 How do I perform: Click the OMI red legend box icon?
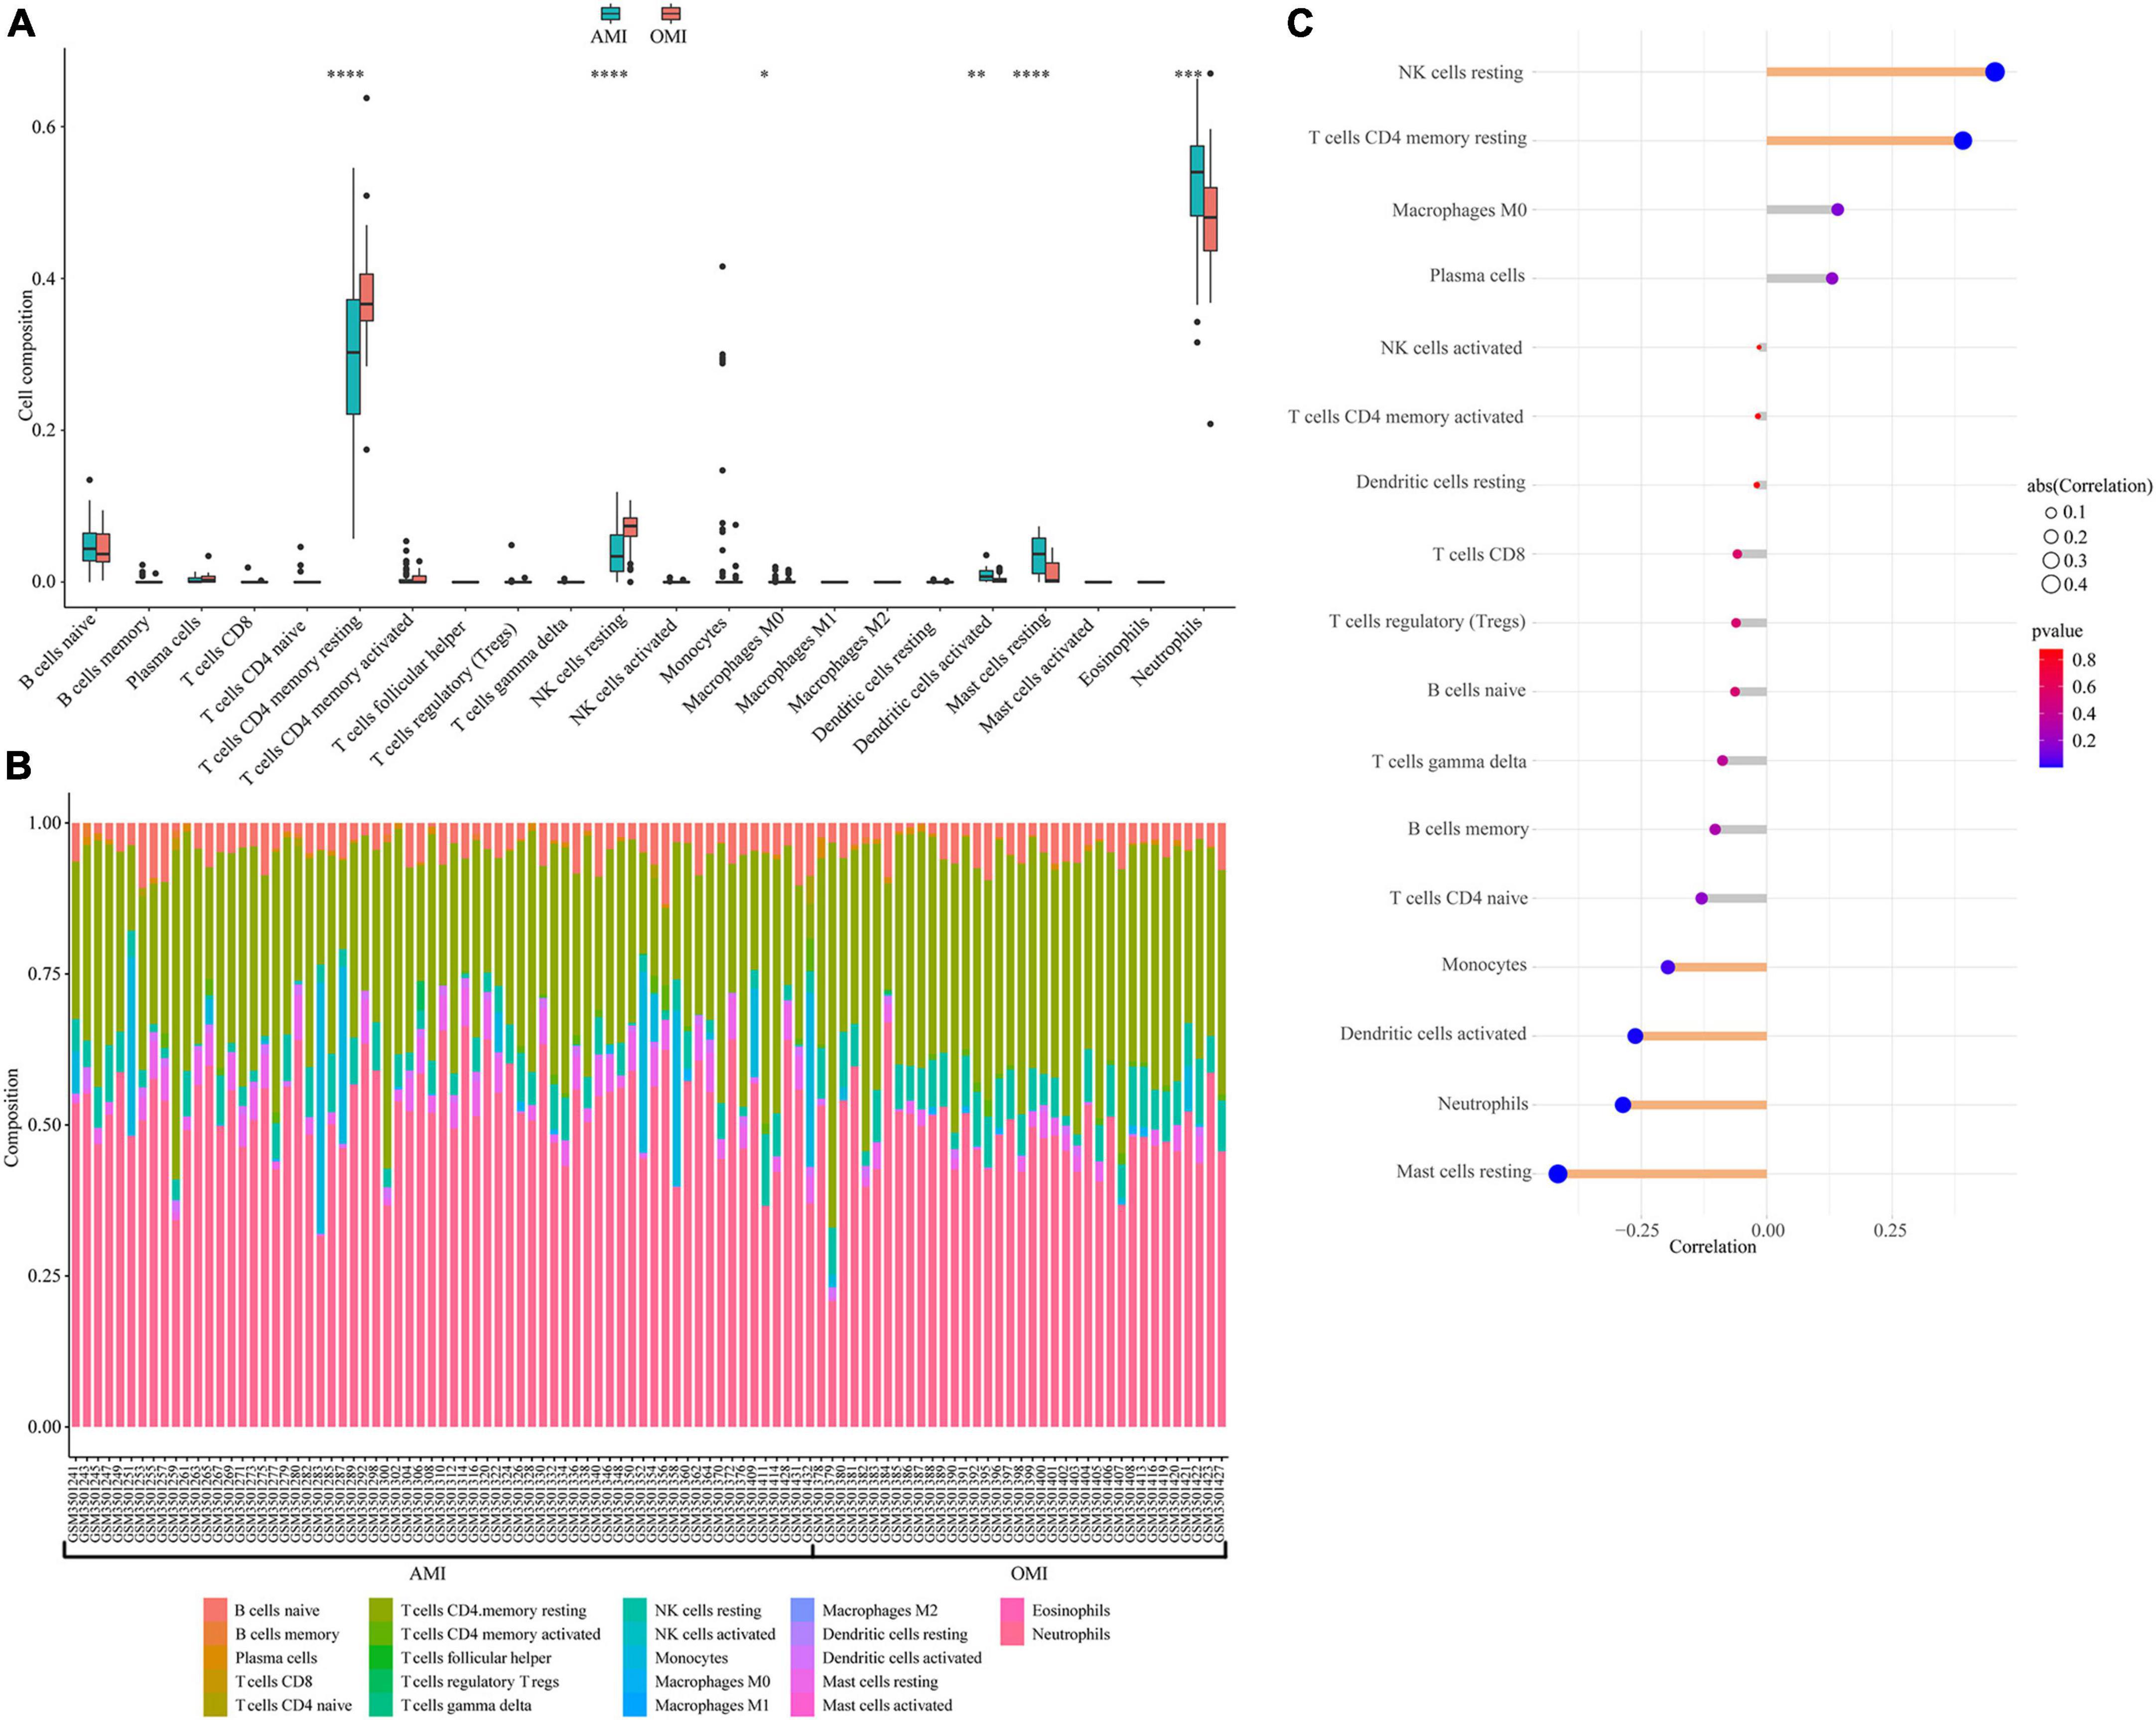[x=670, y=13]
